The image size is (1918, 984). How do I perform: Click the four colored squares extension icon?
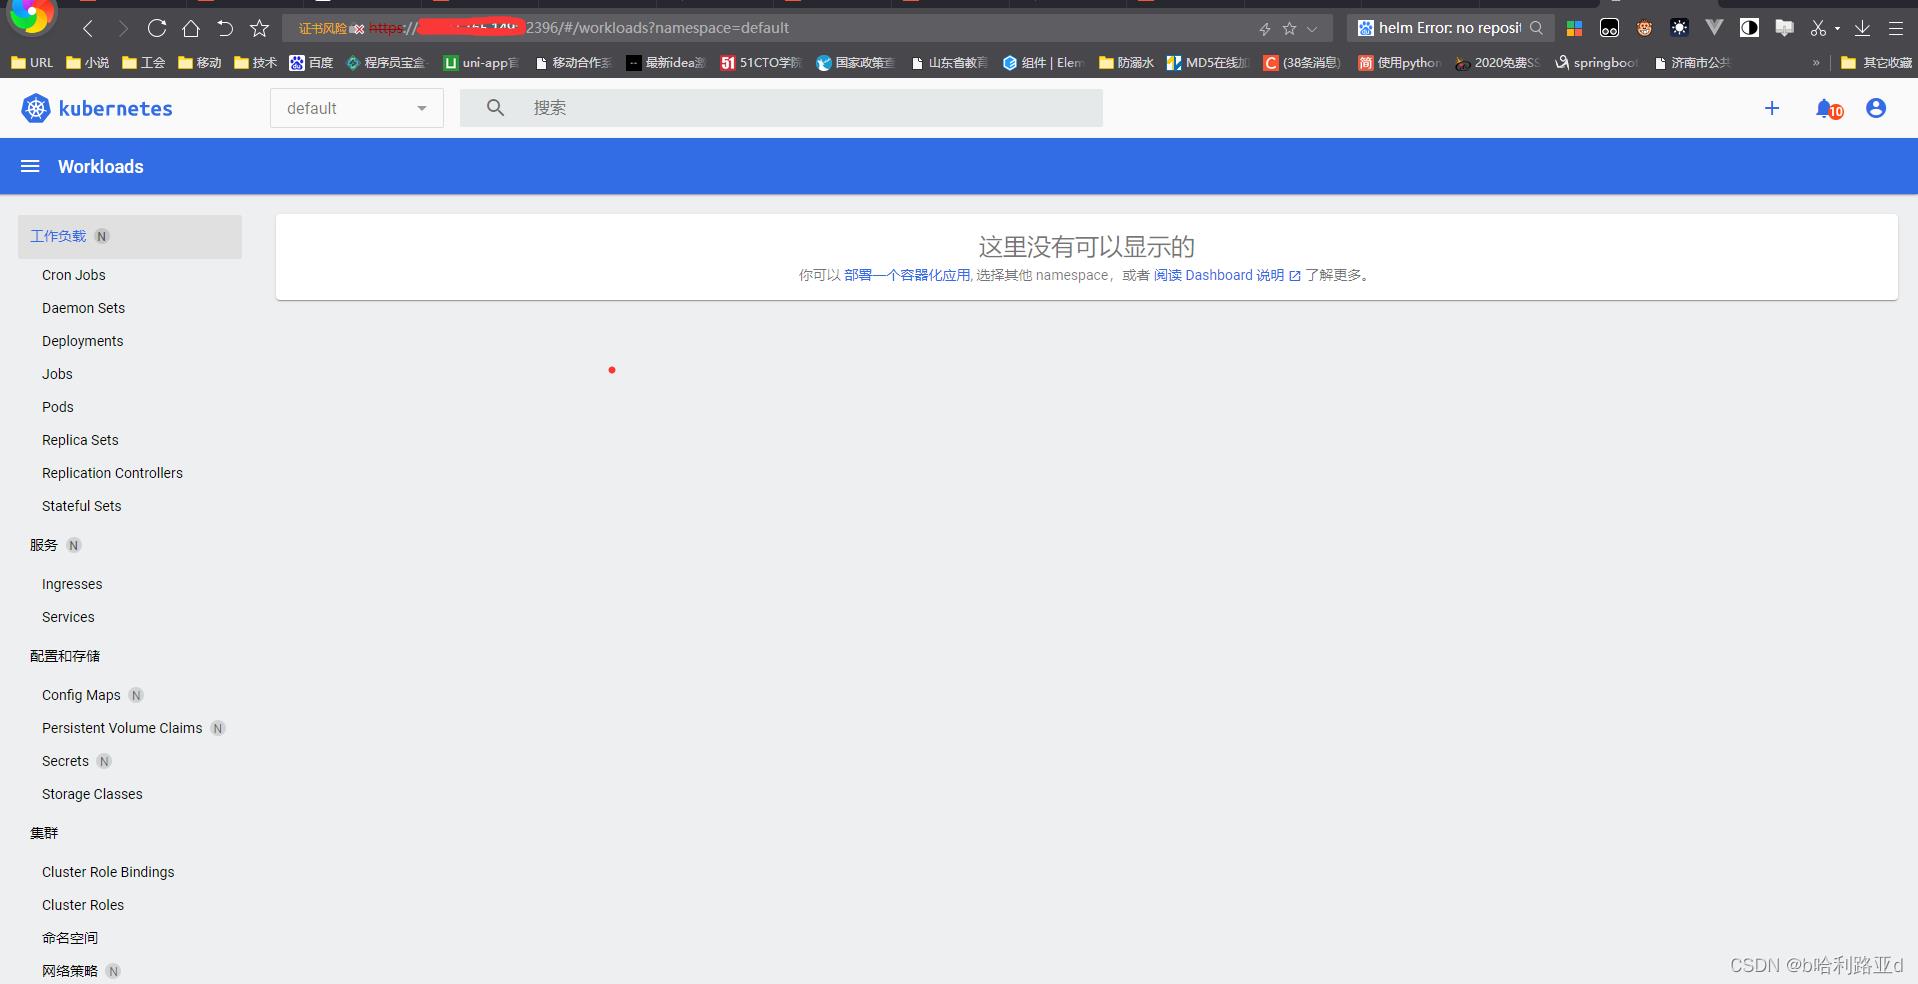[1574, 28]
